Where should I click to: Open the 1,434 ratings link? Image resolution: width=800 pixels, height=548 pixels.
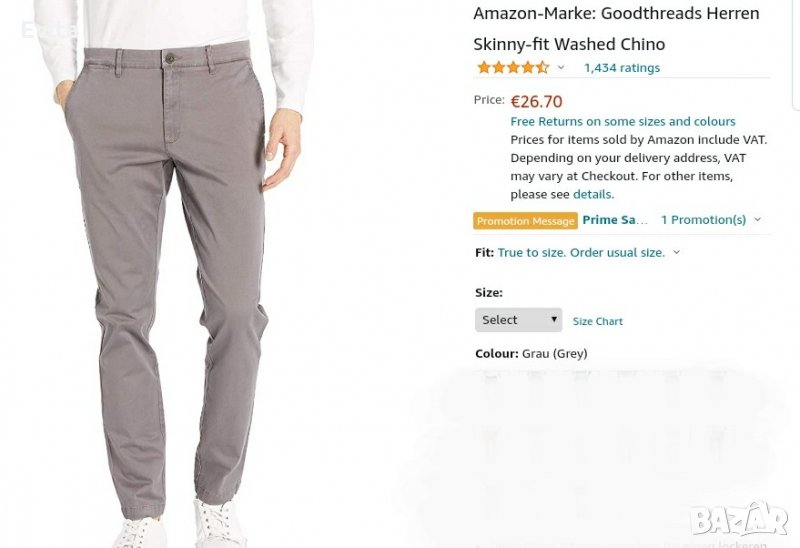(x=621, y=68)
